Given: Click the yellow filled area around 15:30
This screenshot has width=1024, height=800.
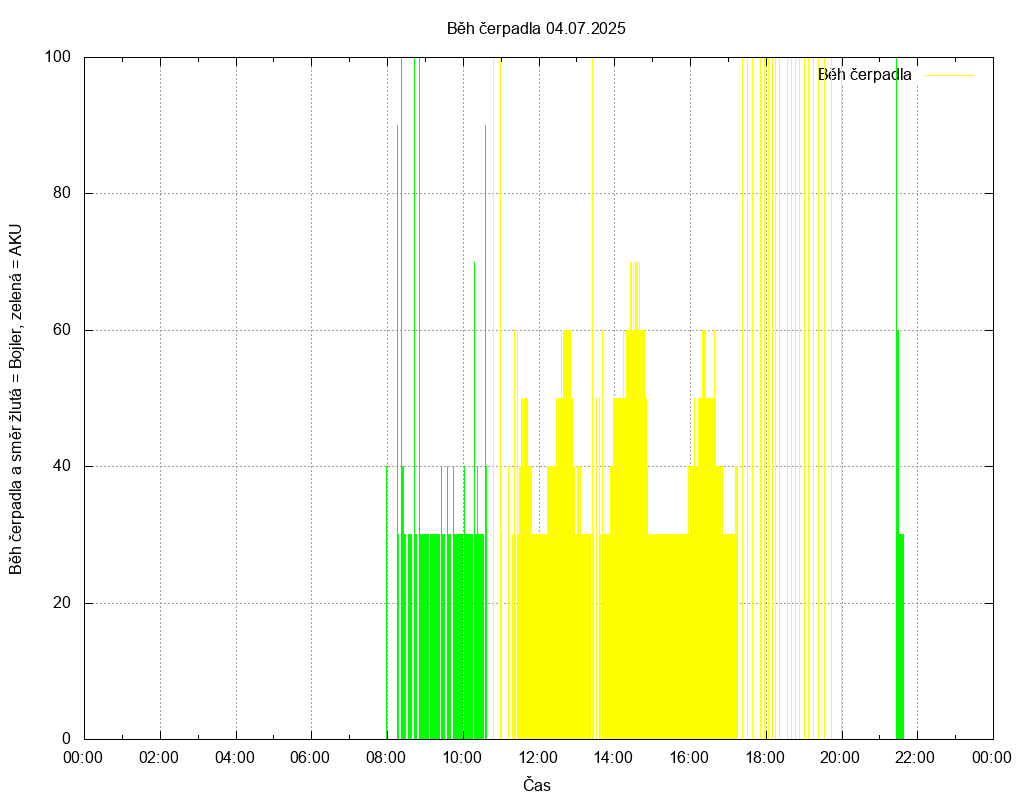Looking at the screenshot, I should pos(670,637).
